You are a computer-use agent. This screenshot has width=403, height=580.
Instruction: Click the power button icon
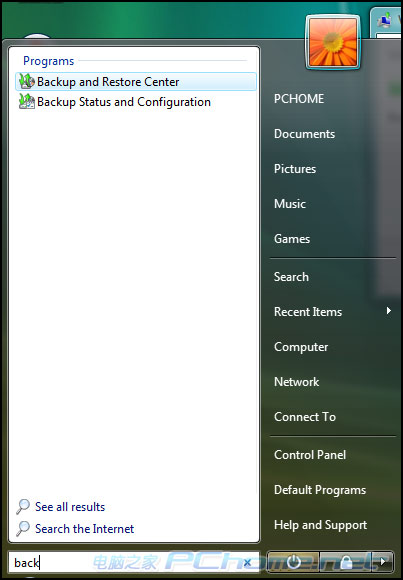[x=293, y=562]
